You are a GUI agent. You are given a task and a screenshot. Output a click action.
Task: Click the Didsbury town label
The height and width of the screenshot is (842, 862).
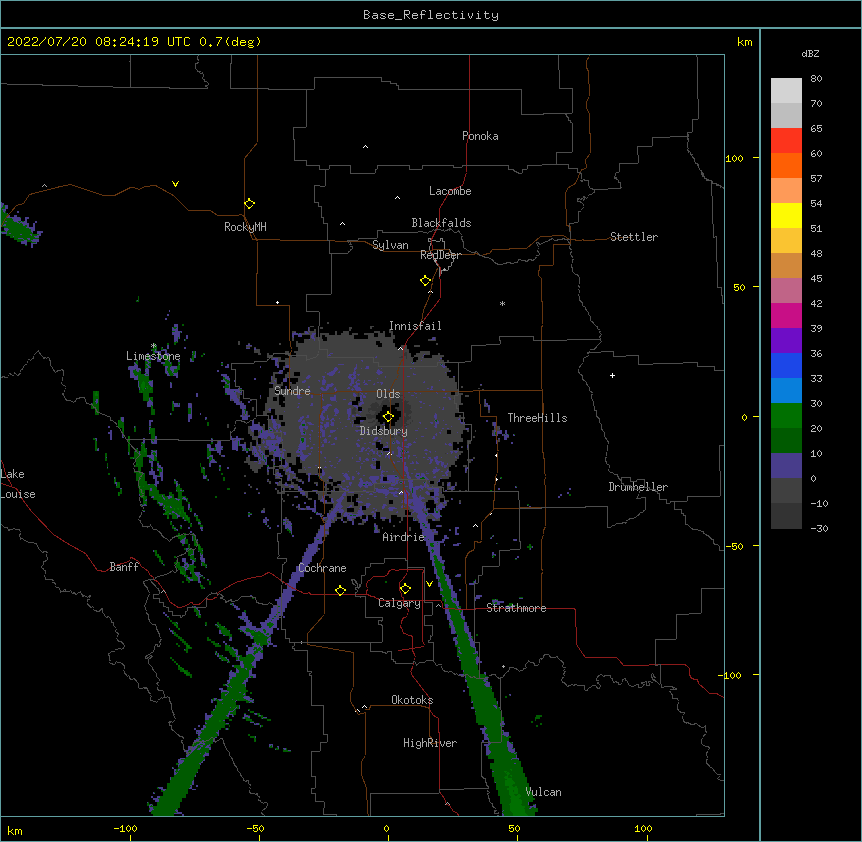[x=384, y=431]
